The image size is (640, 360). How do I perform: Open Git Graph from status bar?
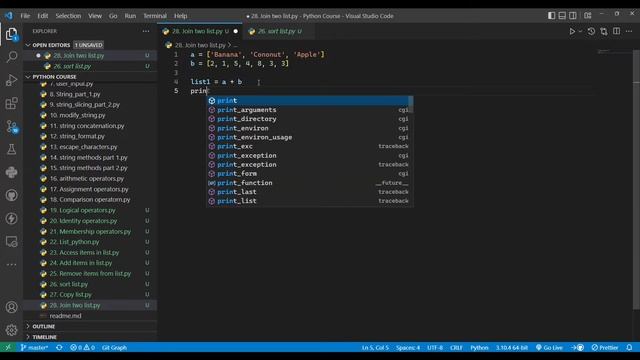tap(114, 347)
